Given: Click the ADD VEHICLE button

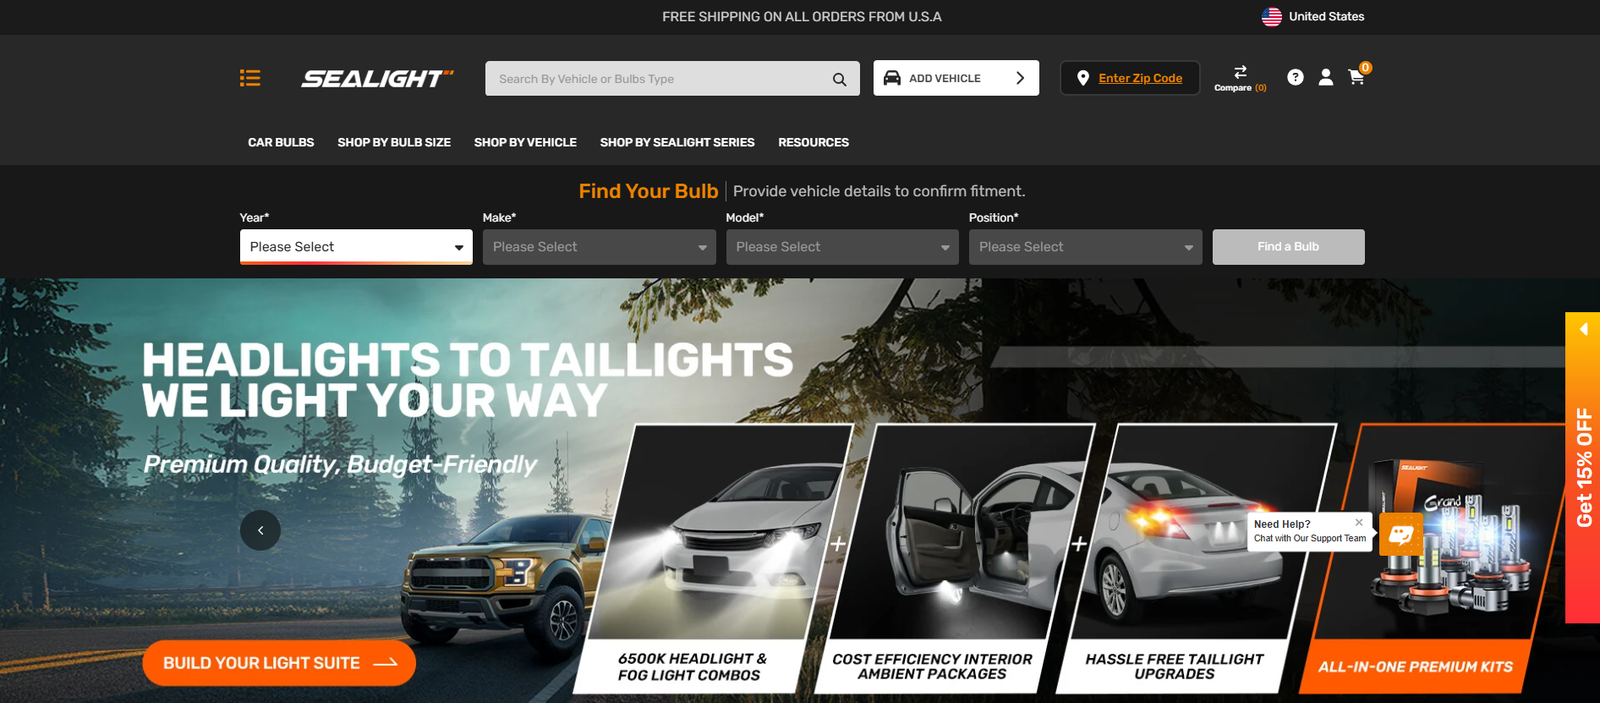Looking at the screenshot, I should point(956,78).
